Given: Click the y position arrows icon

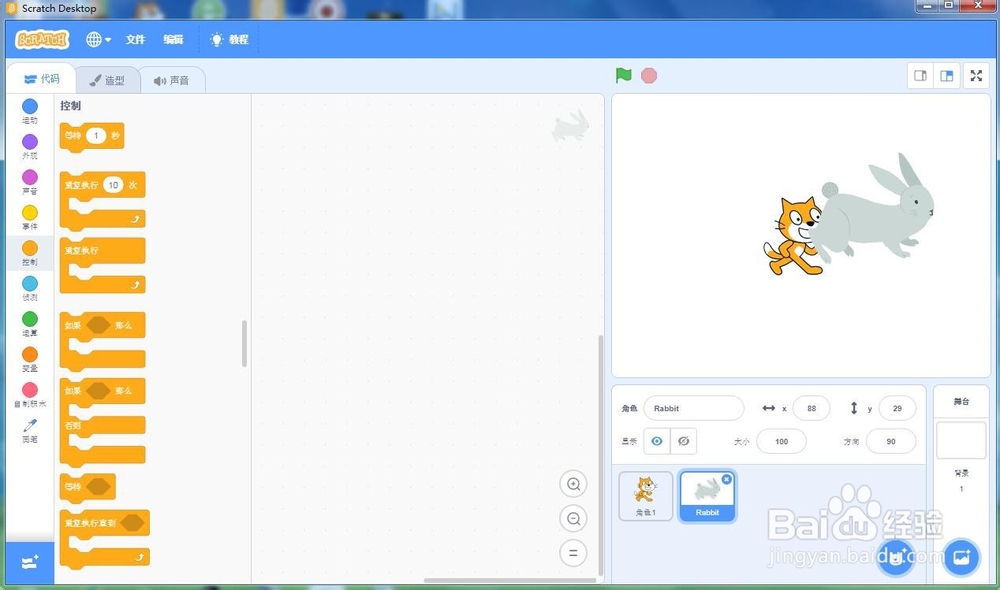Looking at the screenshot, I should point(854,408).
